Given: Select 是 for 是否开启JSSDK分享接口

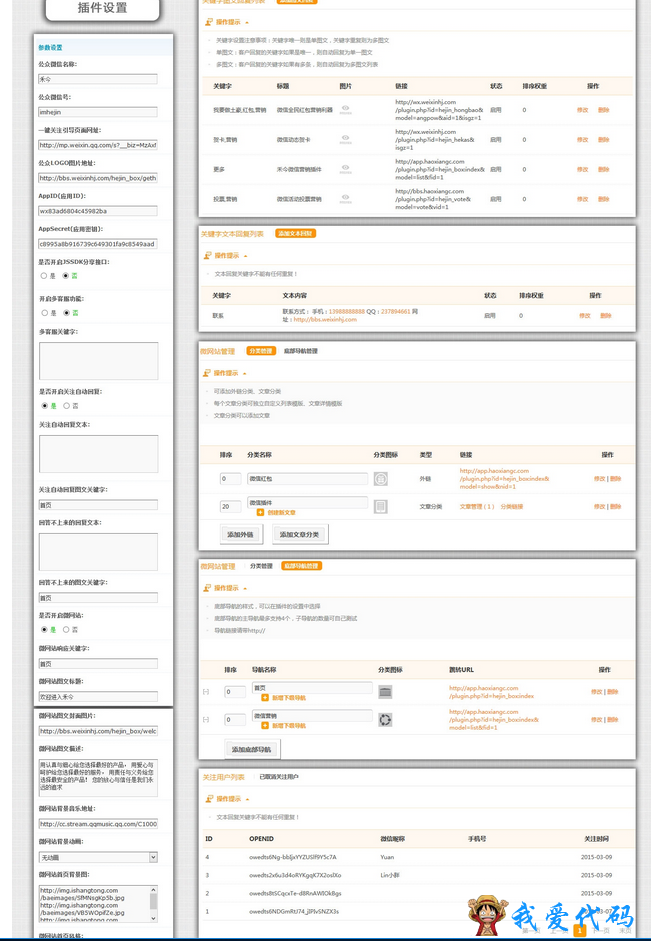Looking at the screenshot, I should [44, 275].
